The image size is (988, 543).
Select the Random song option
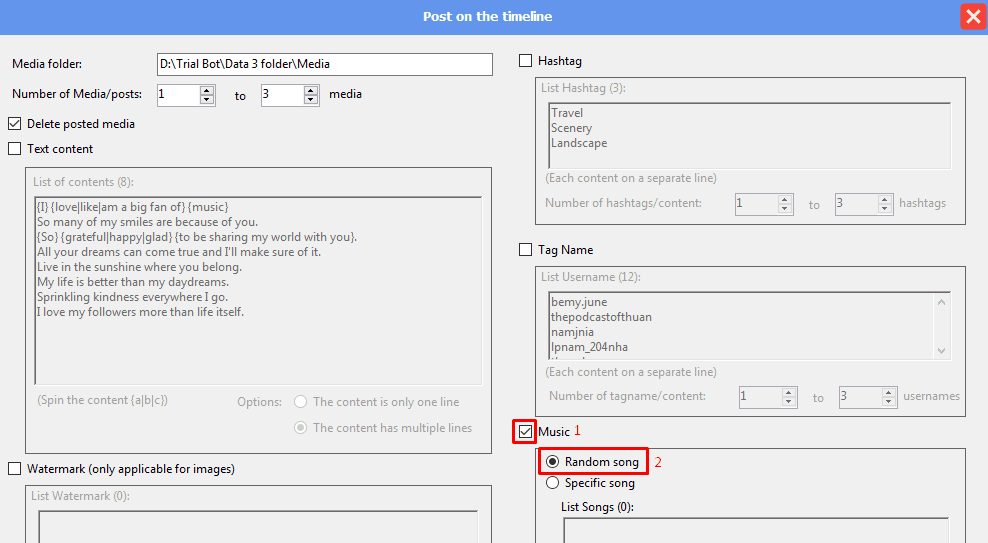tap(552, 462)
